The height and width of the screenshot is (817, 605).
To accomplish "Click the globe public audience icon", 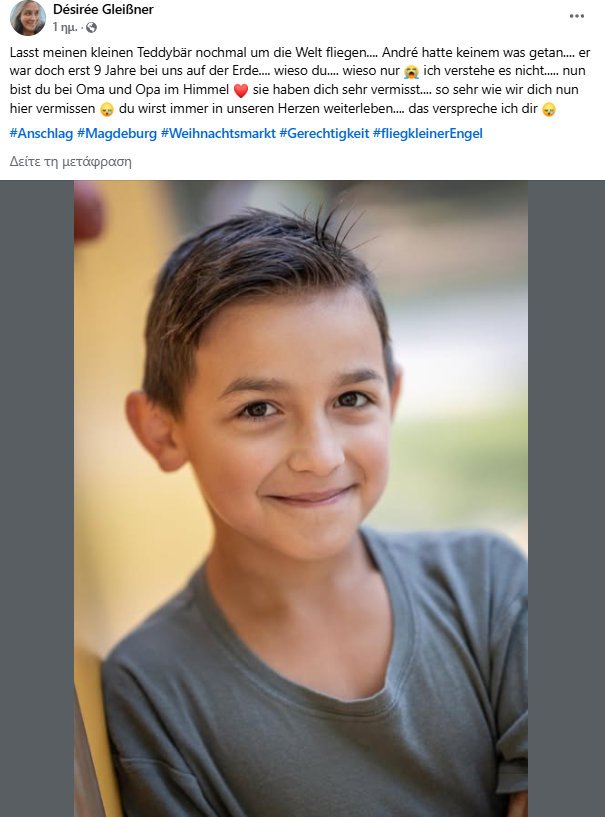I will click(91, 28).
